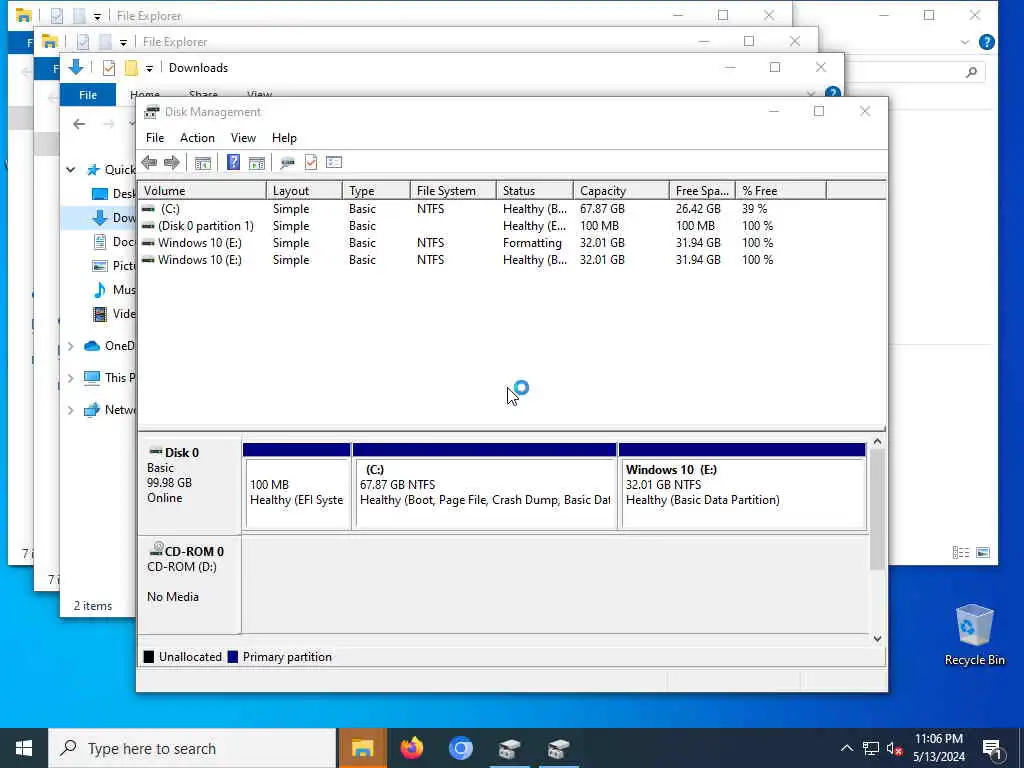1024x768 pixels.
Task: Open the Help menu in Disk Management
Action: point(284,138)
